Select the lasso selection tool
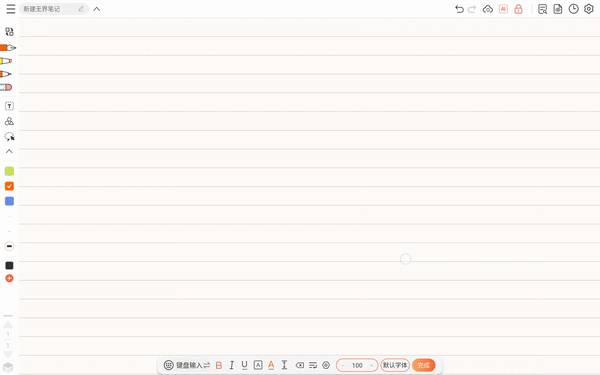This screenshot has width=600, height=375. 9,137
